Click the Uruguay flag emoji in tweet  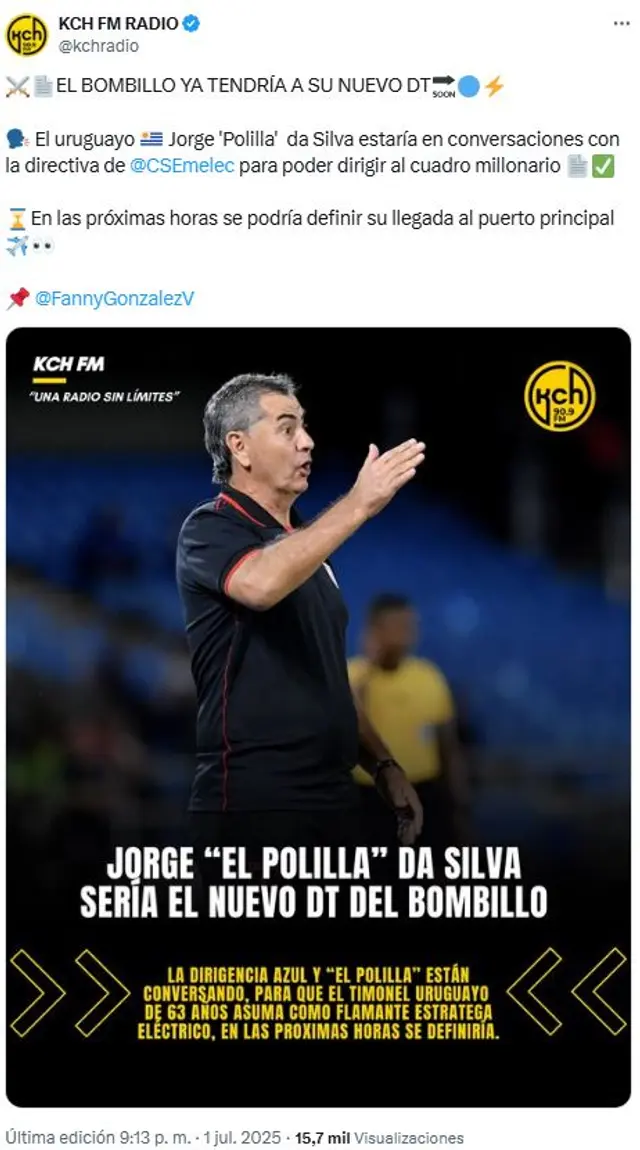pyautogui.click(x=151, y=139)
